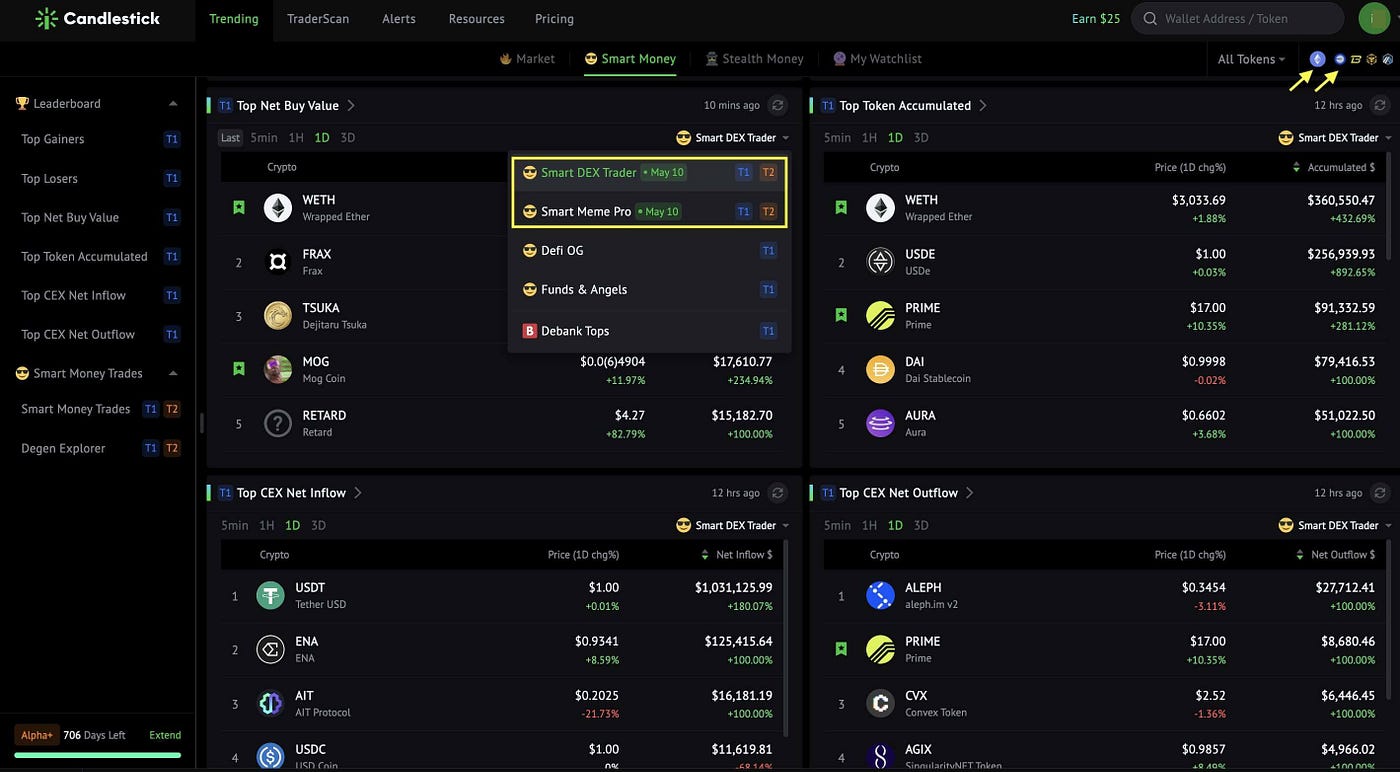The image size is (1400, 772).
Task: Open trader dropdown in Top Net Buy Value panel
Action: 733,138
